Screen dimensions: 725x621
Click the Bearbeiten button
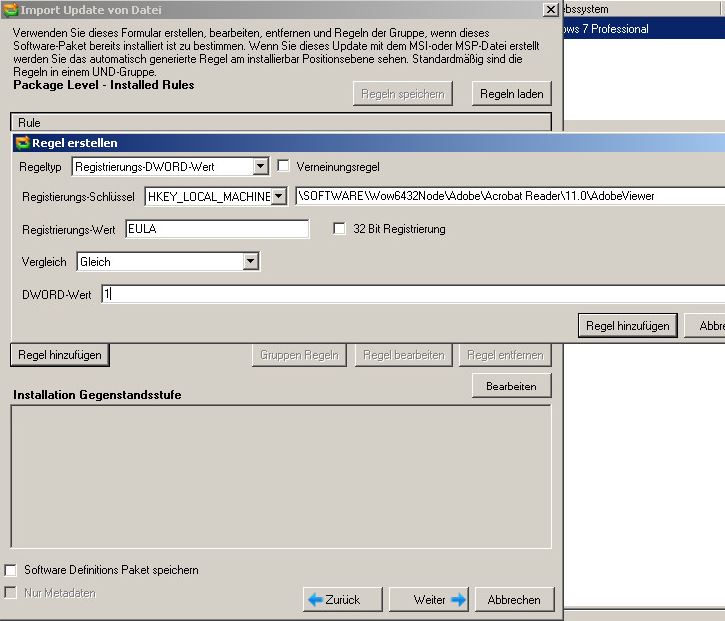coord(511,386)
